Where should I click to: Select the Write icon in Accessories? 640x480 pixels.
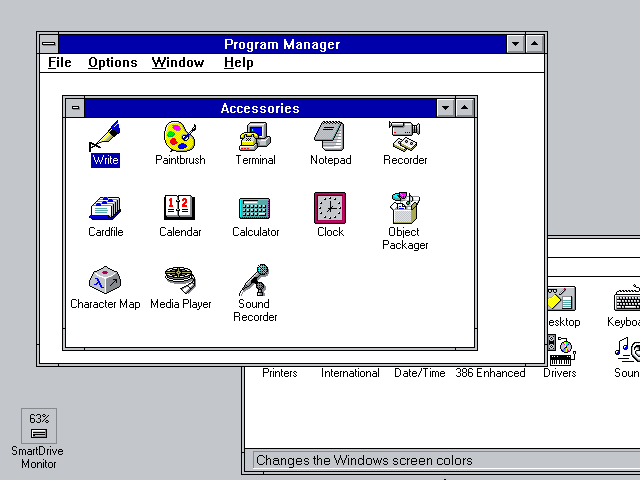click(x=105, y=136)
